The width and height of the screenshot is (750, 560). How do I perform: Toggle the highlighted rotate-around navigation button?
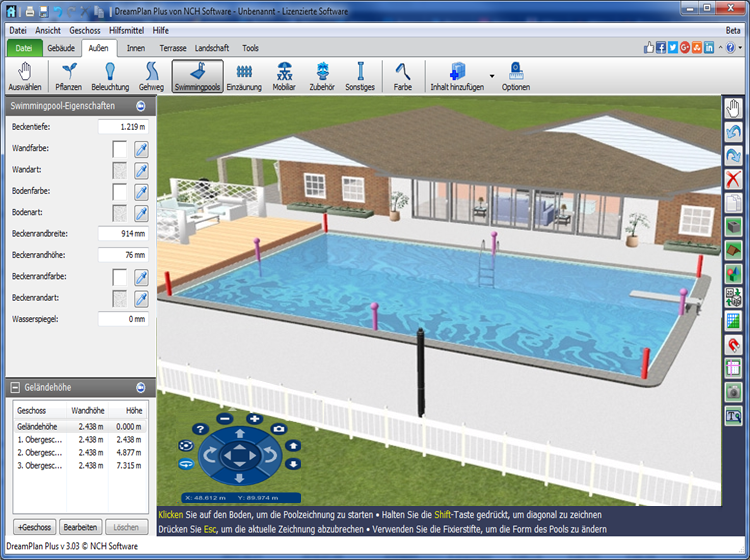tap(186, 464)
